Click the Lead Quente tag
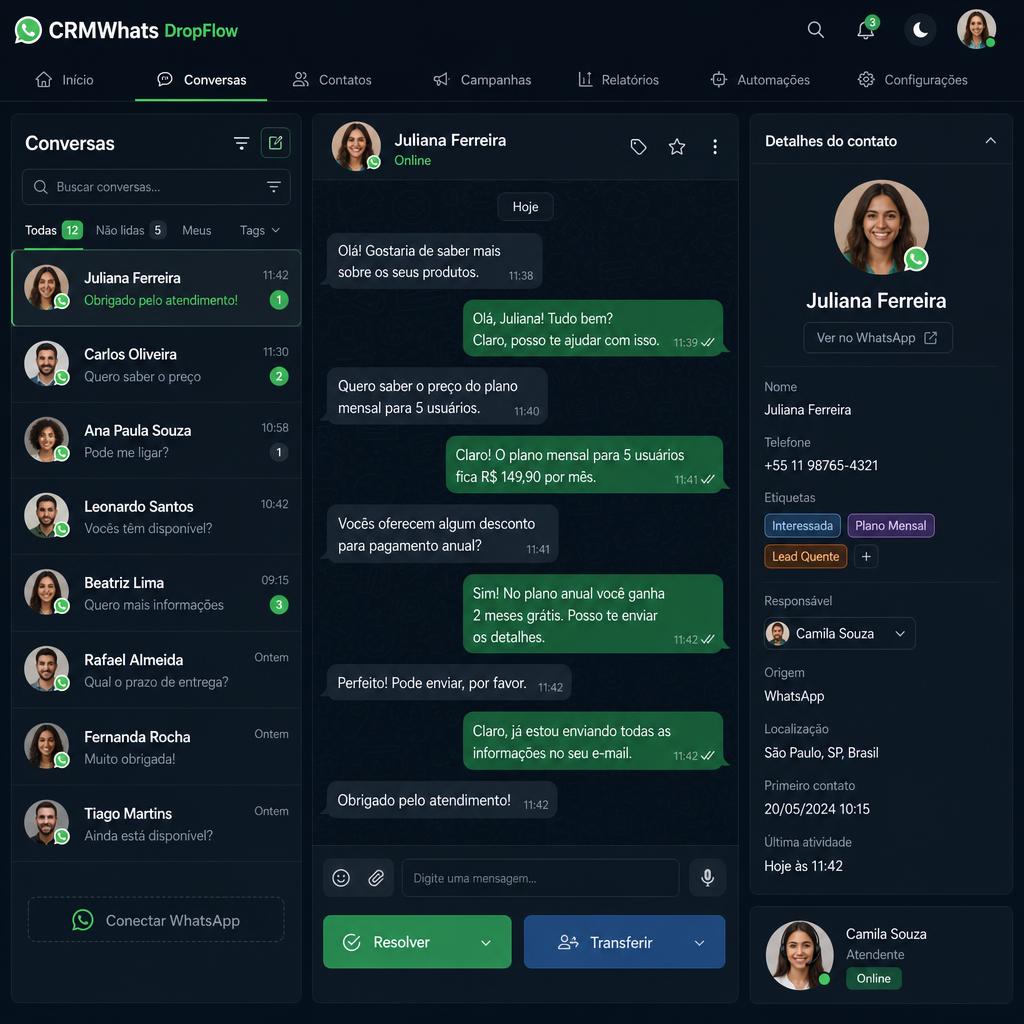The height and width of the screenshot is (1024, 1024). point(805,556)
